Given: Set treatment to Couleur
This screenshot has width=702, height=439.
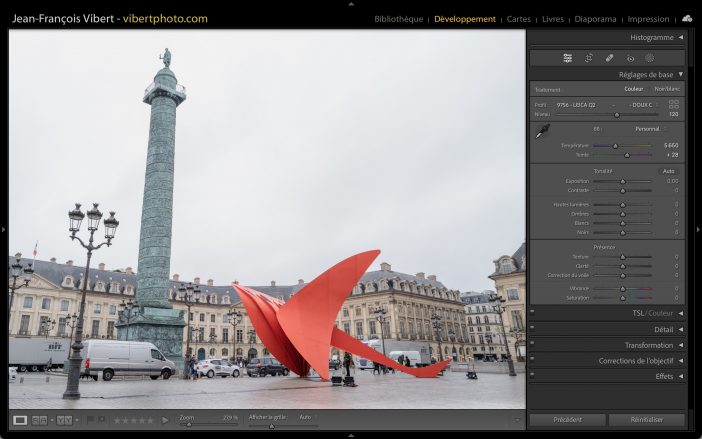Looking at the screenshot, I should [x=634, y=89].
